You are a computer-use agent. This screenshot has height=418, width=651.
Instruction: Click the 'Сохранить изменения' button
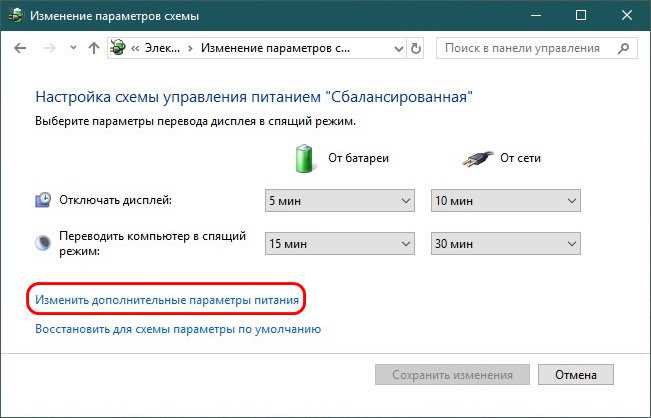pos(452,375)
